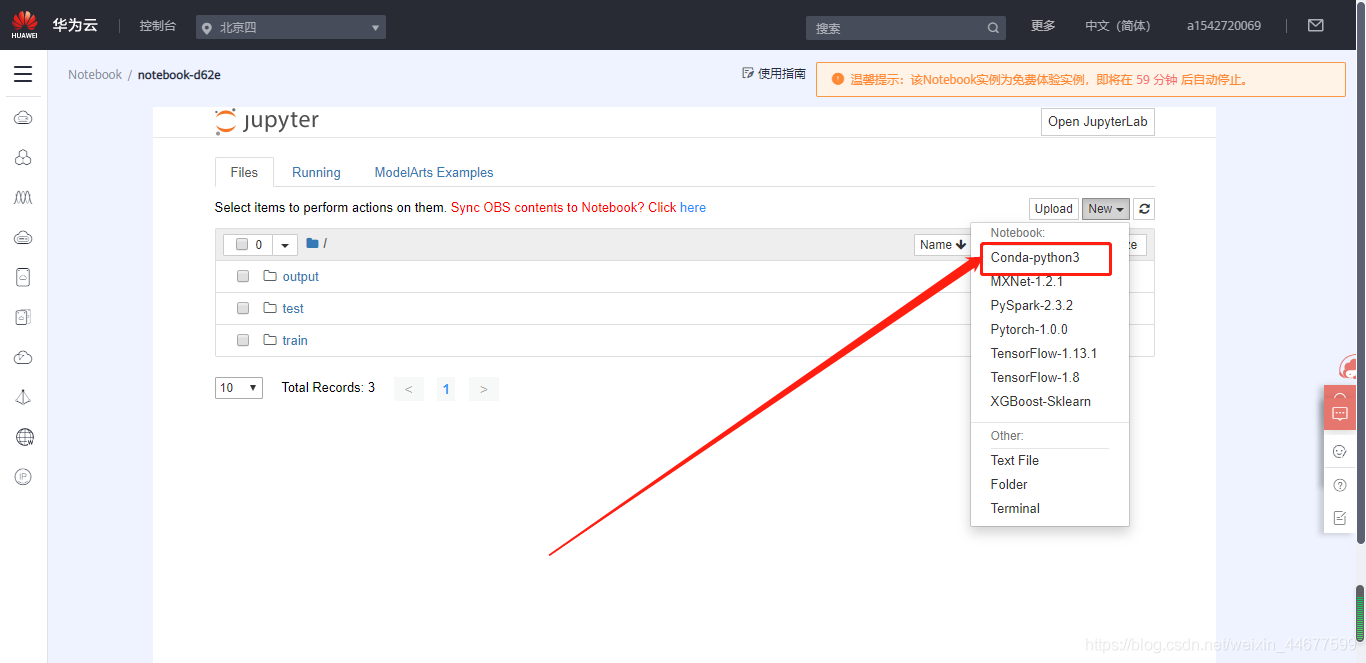The height and width of the screenshot is (663, 1366).
Task: Click the test folder icon
Action: [x=269, y=308]
